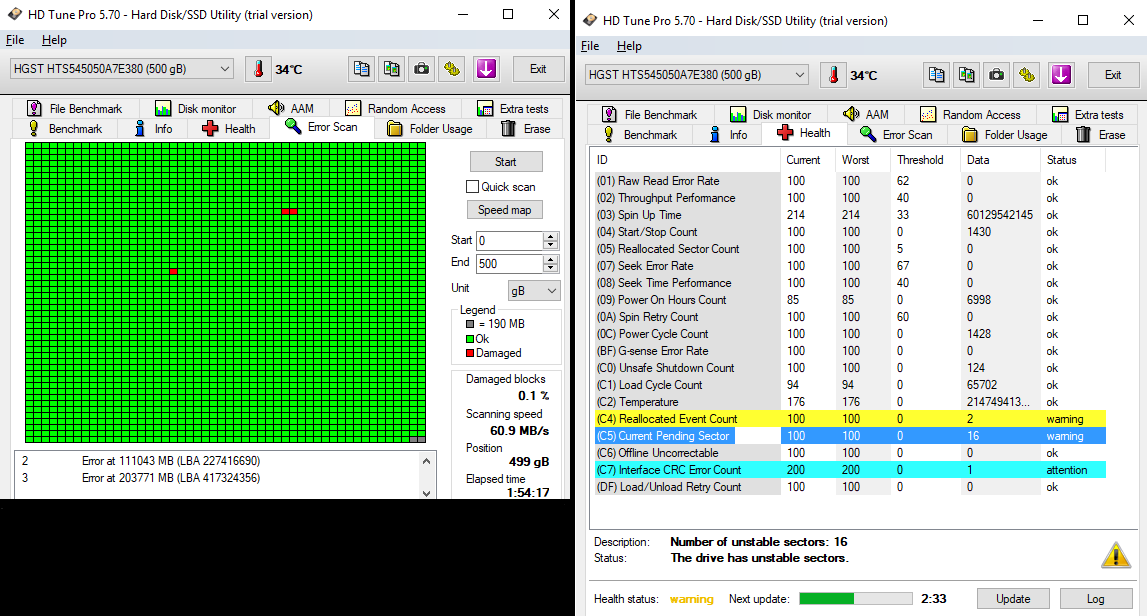Click single red damaged block in scan grid

coord(173,271)
